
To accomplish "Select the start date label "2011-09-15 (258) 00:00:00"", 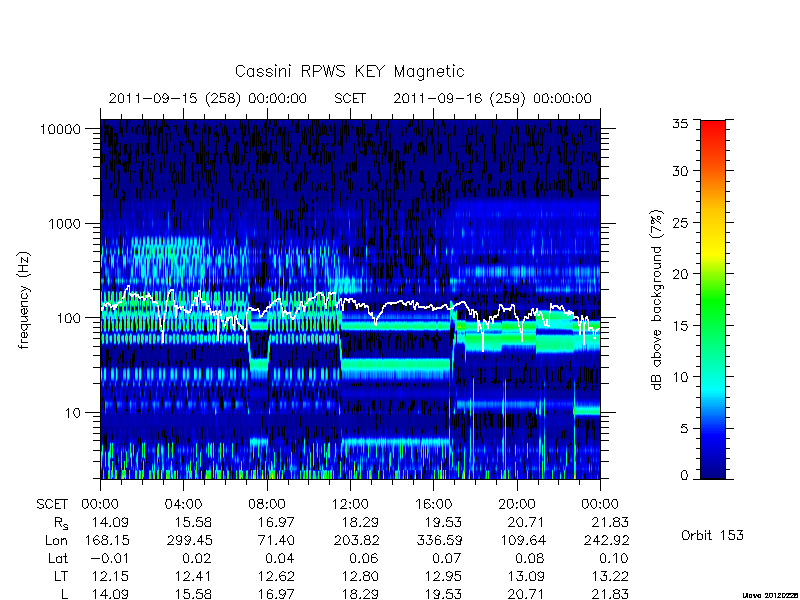I will (x=208, y=98).
